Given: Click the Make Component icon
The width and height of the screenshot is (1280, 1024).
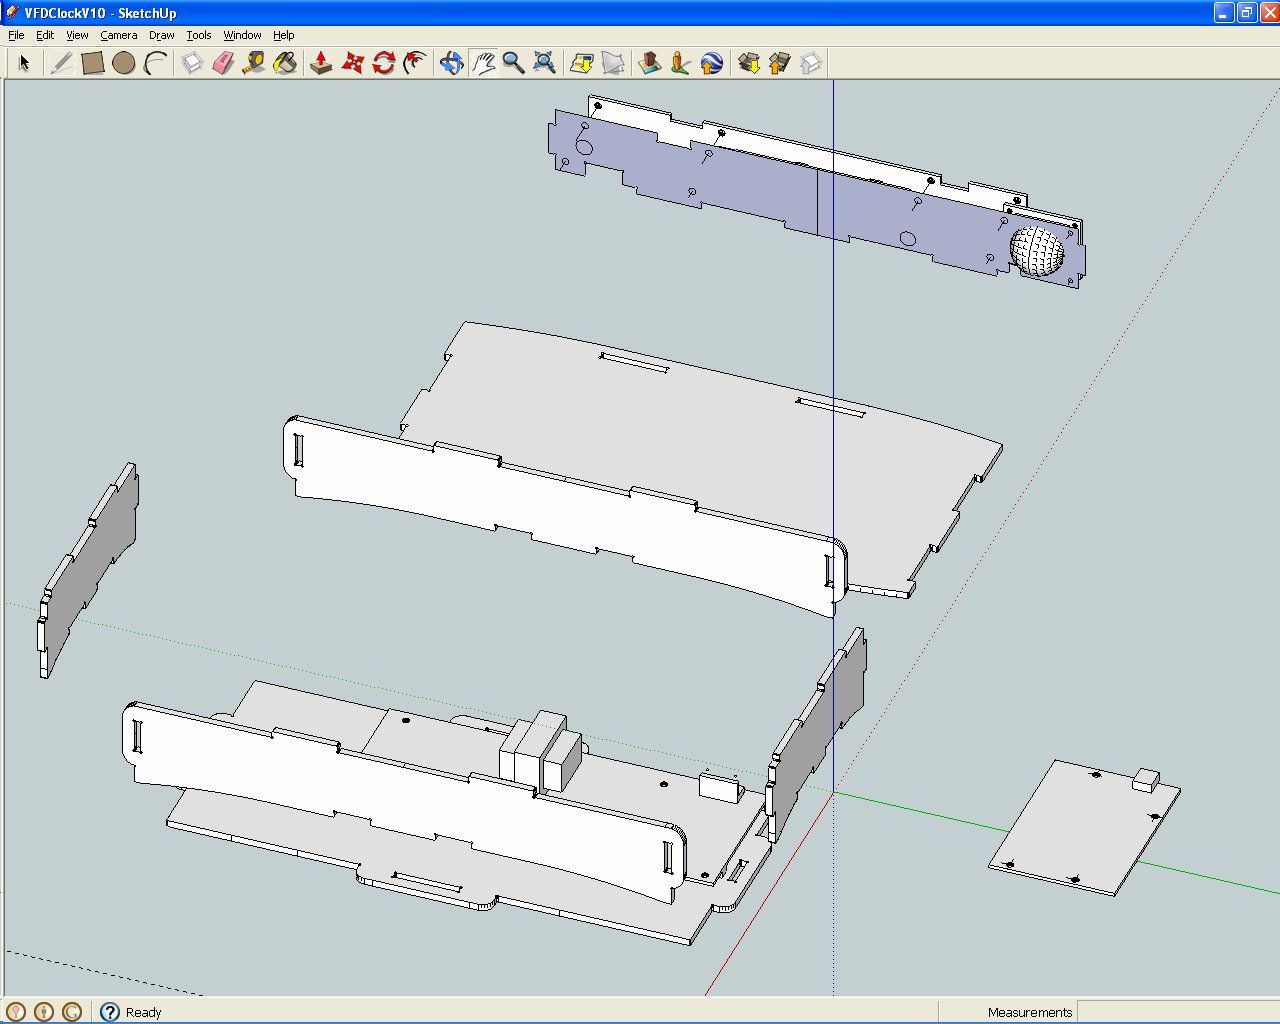Looking at the screenshot, I should 192,63.
